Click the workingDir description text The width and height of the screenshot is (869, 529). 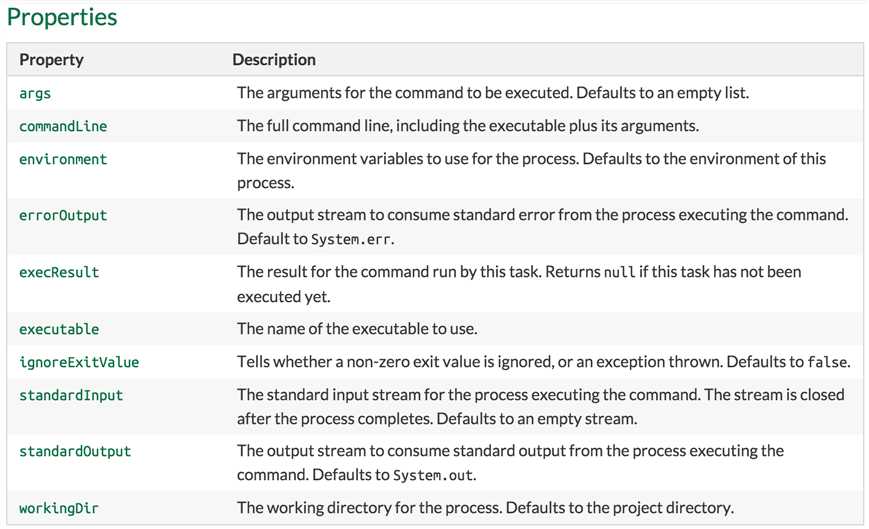point(485,508)
